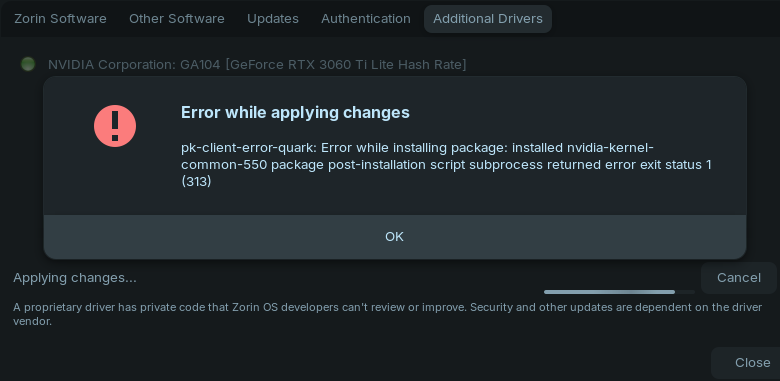This screenshot has height=381, width=780.
Task: Click the Close button at the bottom
Action: [753, 363]
